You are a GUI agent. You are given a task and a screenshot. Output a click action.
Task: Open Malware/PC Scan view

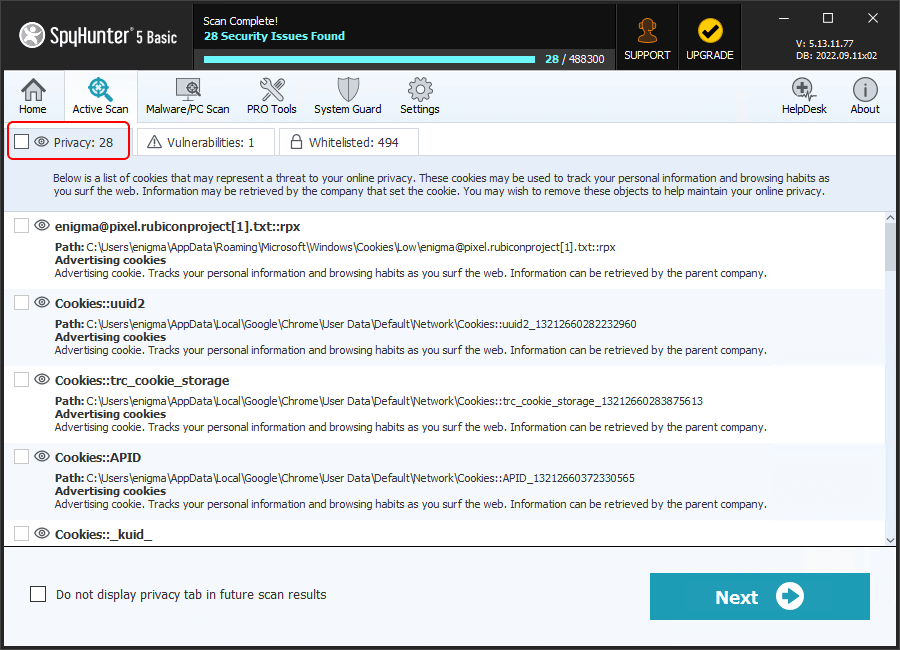tap(187, 96)
